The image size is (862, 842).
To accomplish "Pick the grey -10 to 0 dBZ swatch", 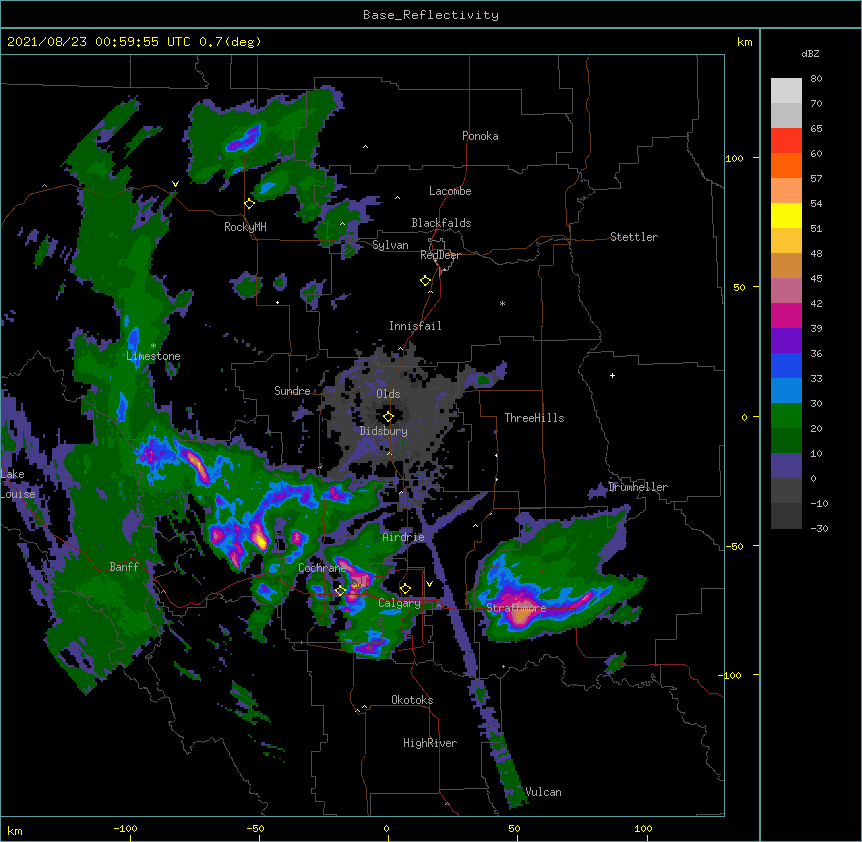I will [786, 491].
